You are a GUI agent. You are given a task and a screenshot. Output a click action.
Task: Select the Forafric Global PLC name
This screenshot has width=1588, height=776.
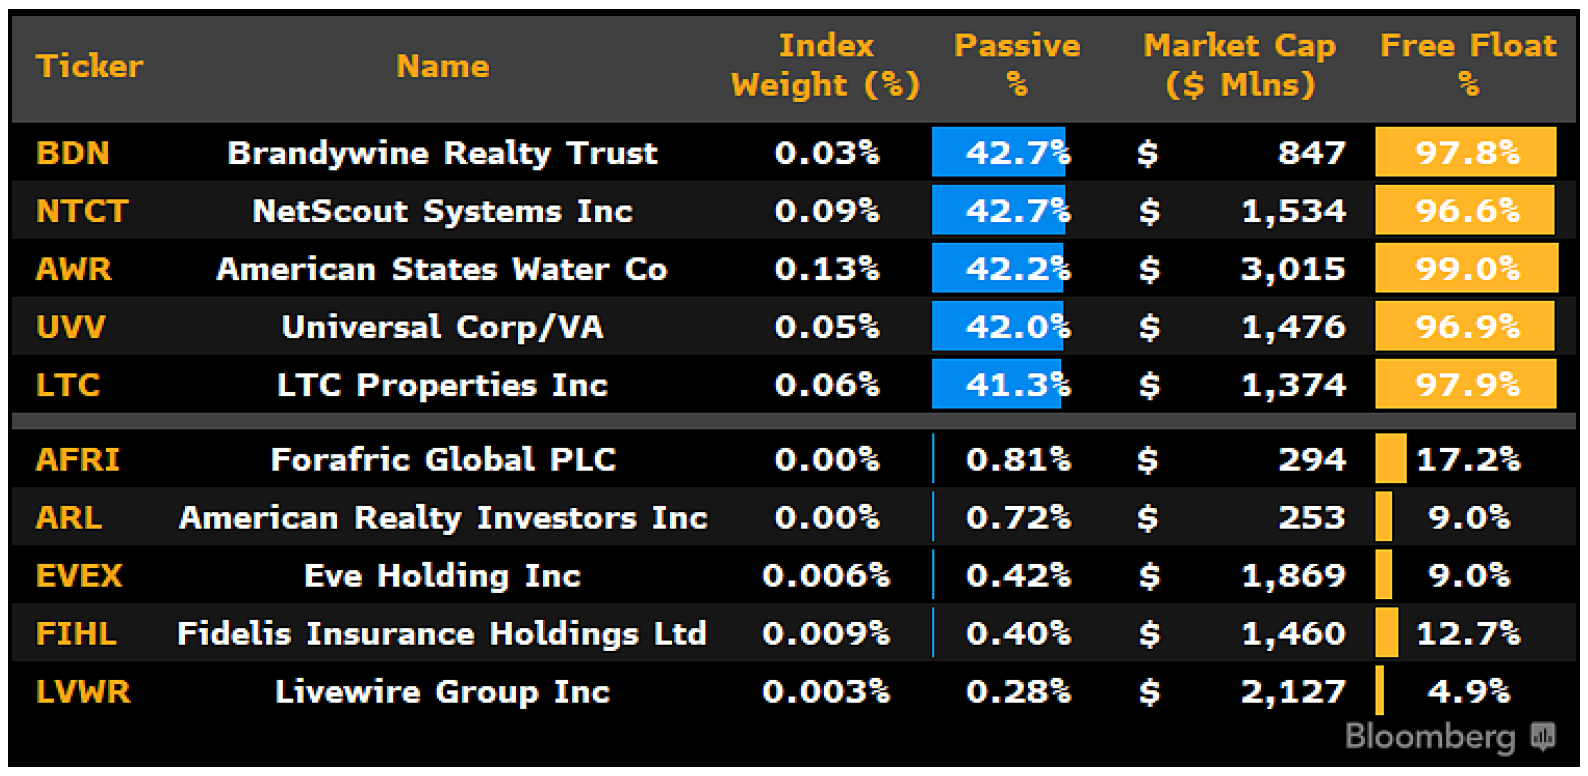(443, 459)
